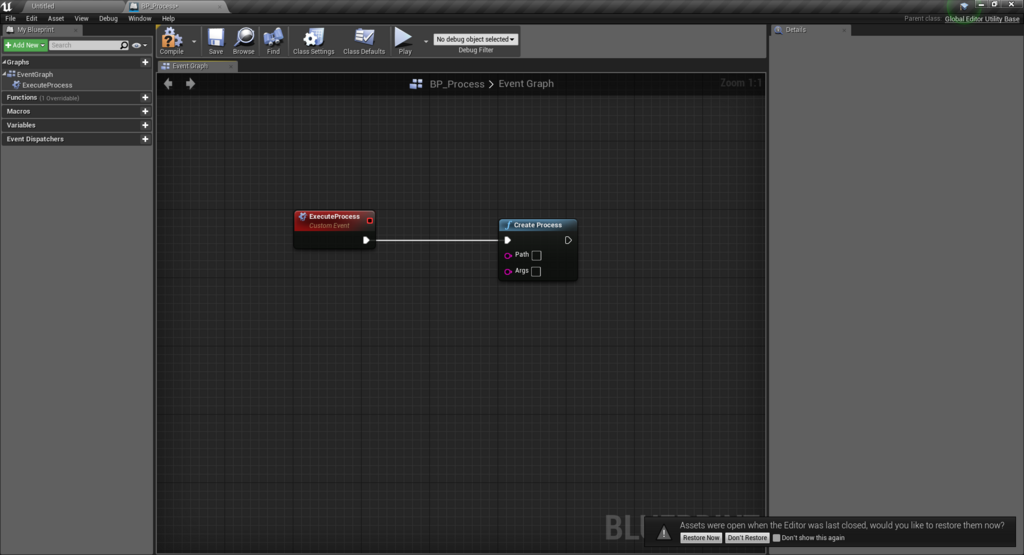Click the Unreal Engine logo icon
The image size is (1024, 555).
(7, 6)
